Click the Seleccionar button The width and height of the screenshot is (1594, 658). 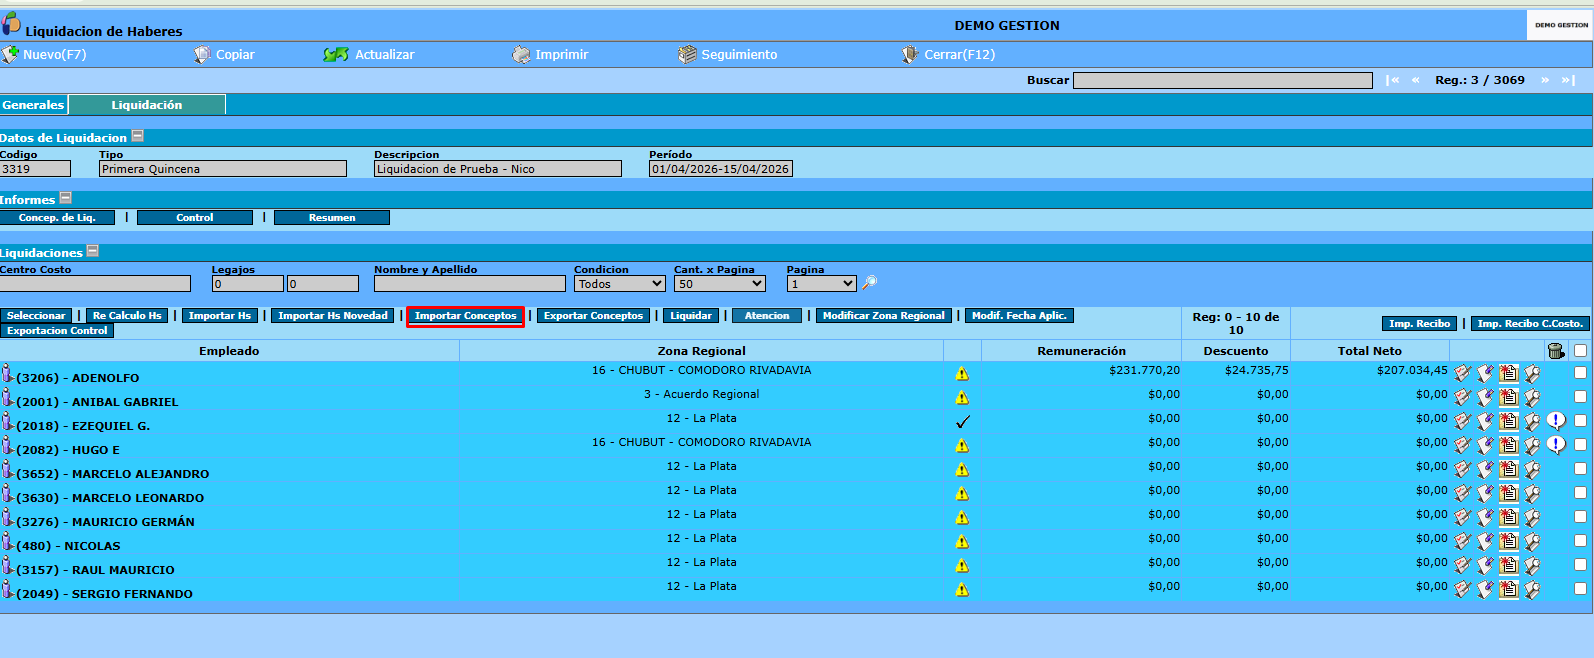click(36, 315)
